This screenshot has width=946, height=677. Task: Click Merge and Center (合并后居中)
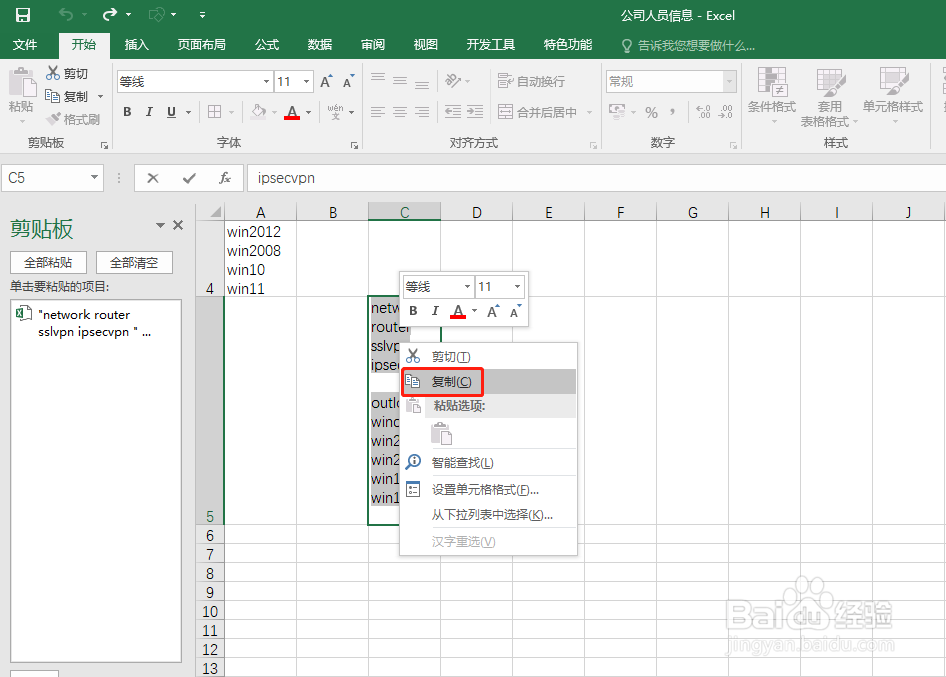click(538, 112)
